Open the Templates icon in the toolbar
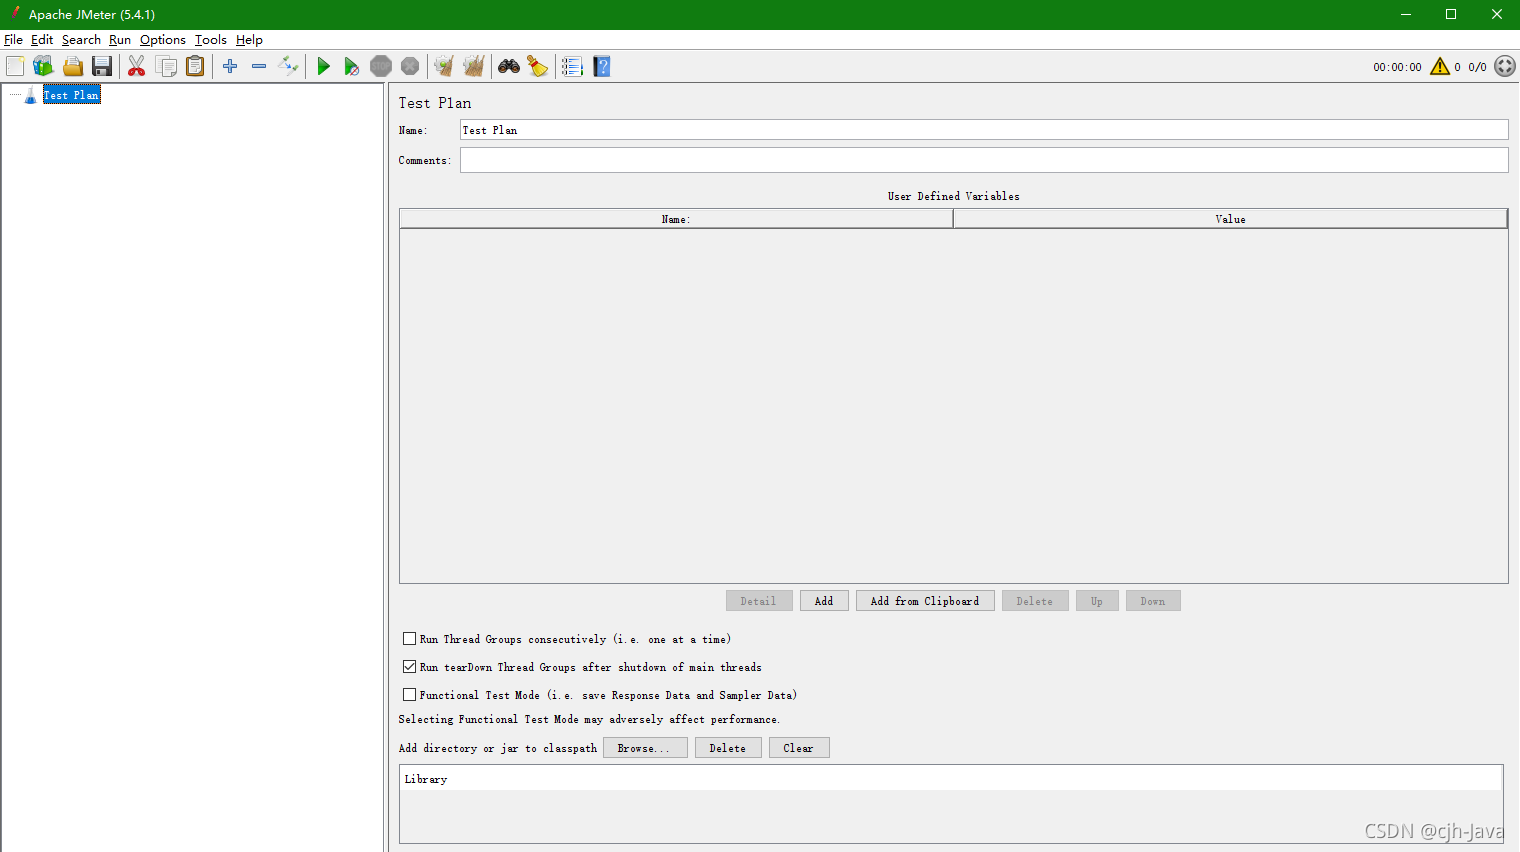Screen dimensions: 1520x852 (43, 66)
